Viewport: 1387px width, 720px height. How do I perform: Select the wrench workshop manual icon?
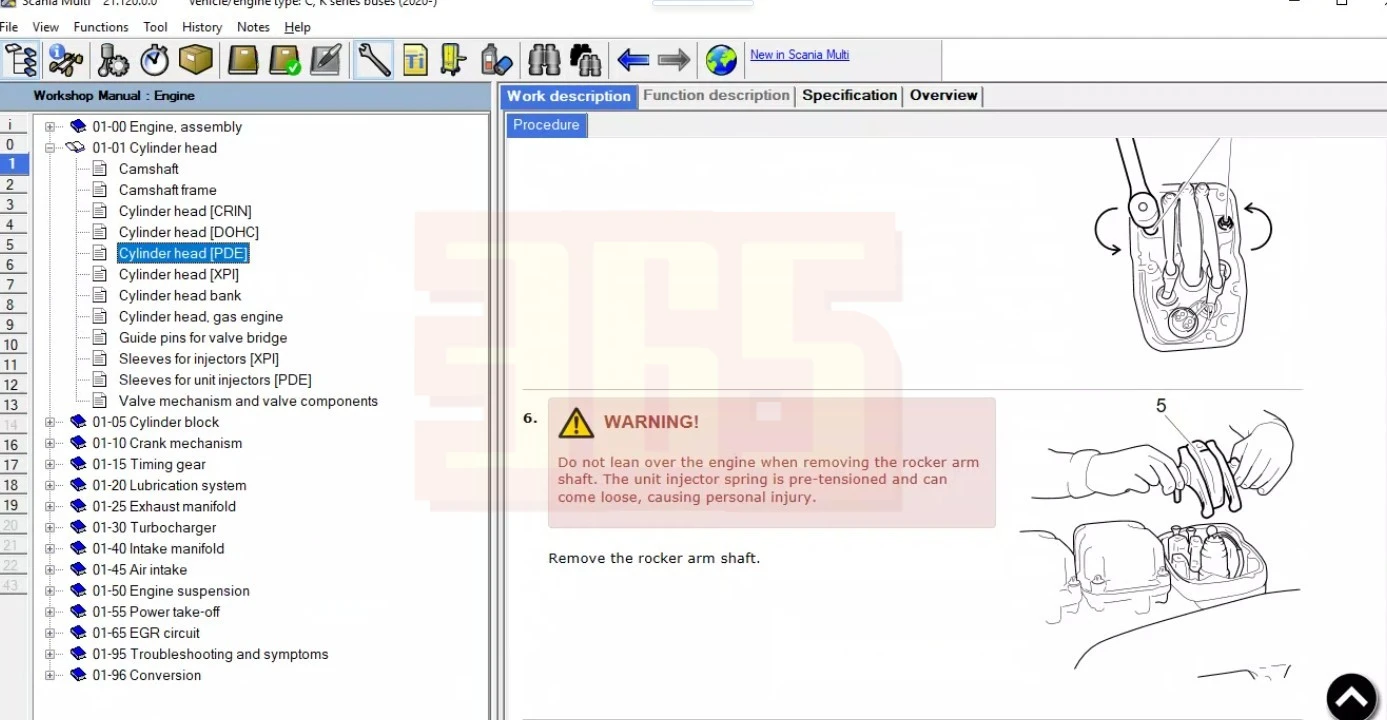point(373,60)
